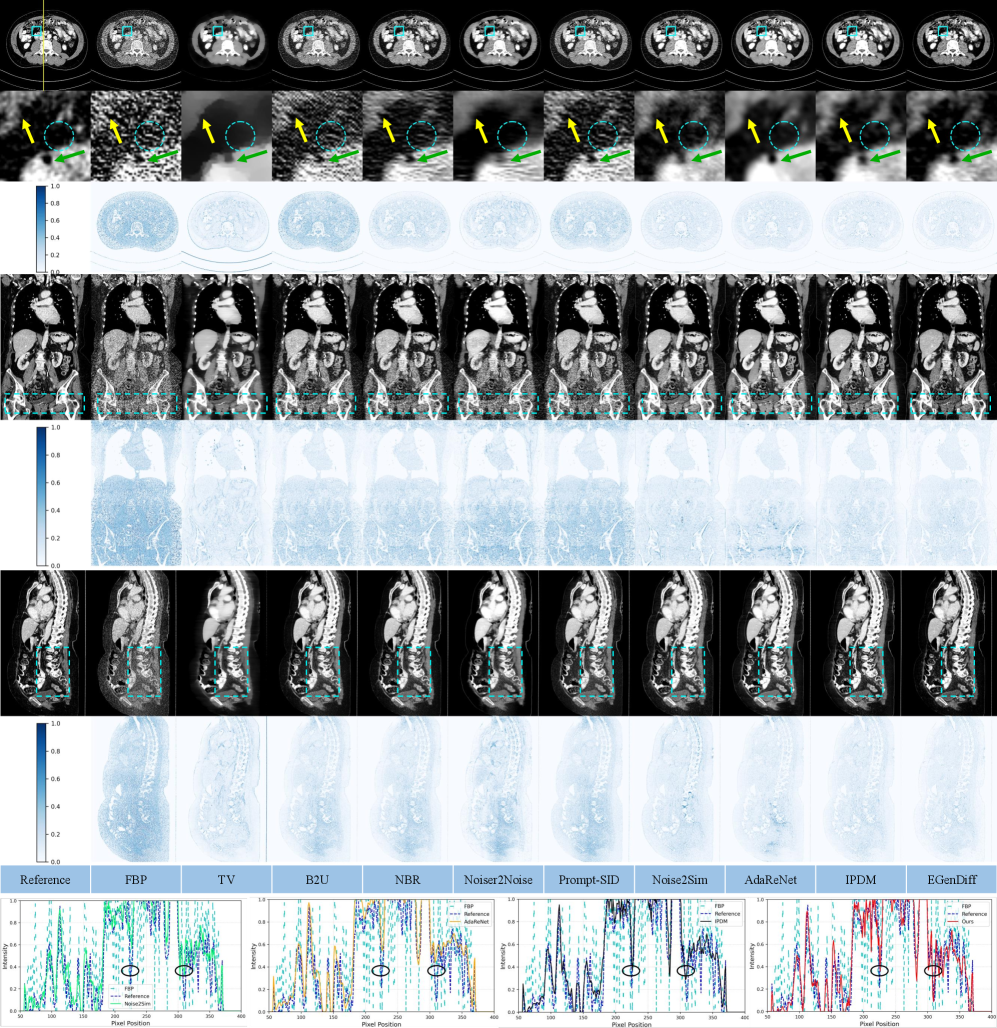Click the IPDM column label
This screenshot has height=1028, width=997.
861,879
